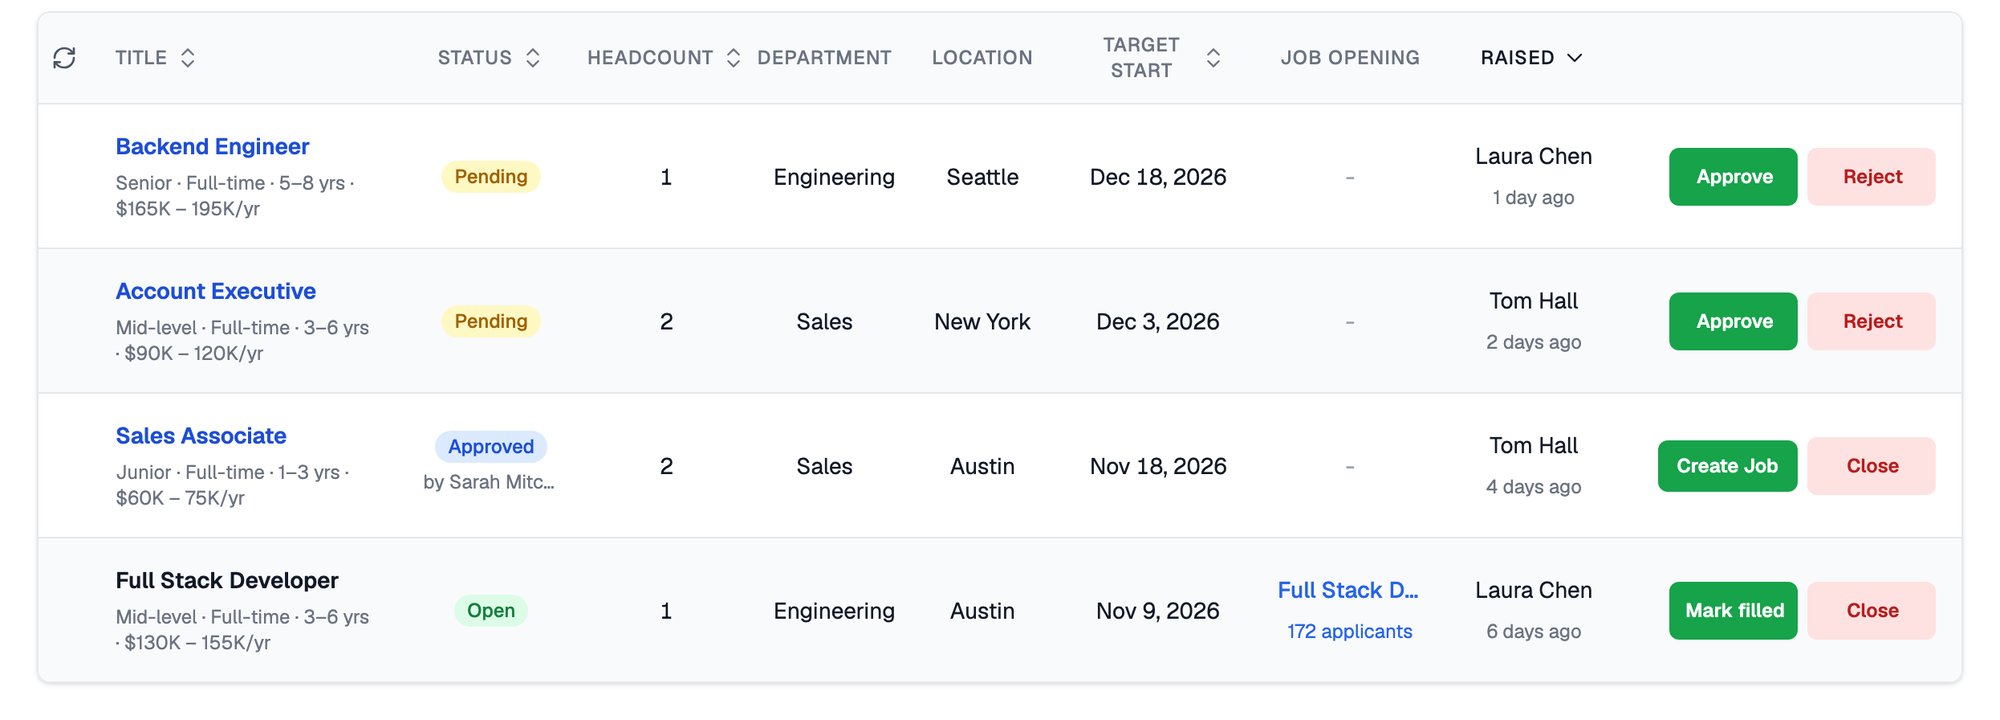Sort by Title column arrows
This screenshot has width=2000, height=720.
coord(187,58)
